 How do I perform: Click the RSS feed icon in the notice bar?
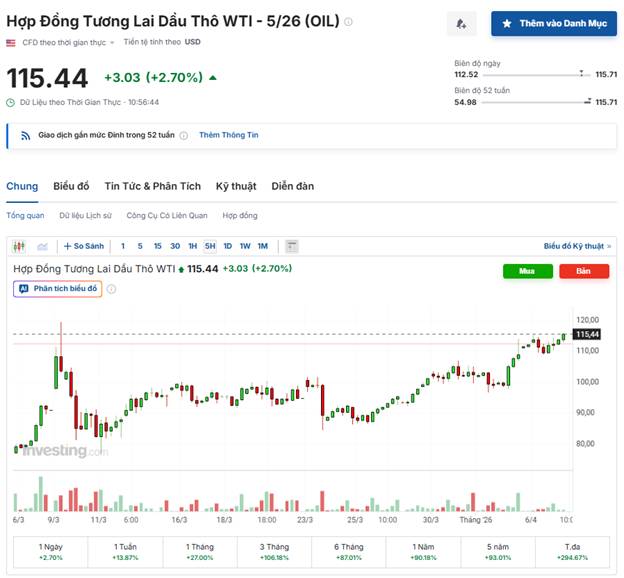[x=25, y=136]
